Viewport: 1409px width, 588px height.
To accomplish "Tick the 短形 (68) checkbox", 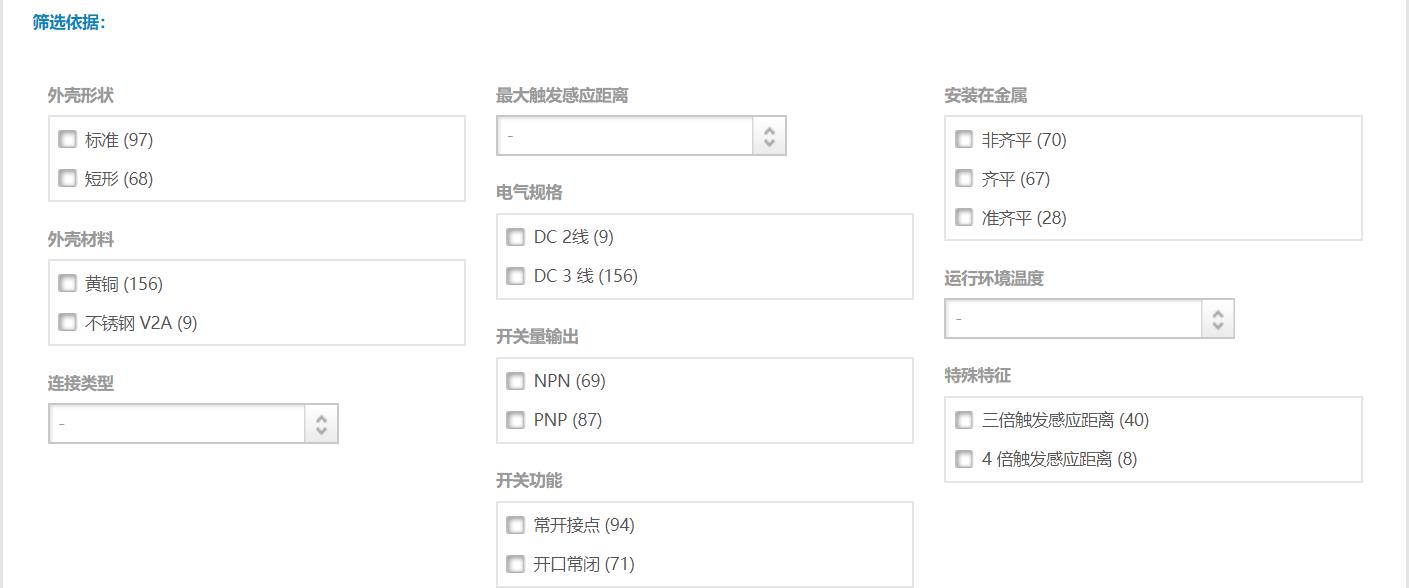I will (x=67, y=178).
